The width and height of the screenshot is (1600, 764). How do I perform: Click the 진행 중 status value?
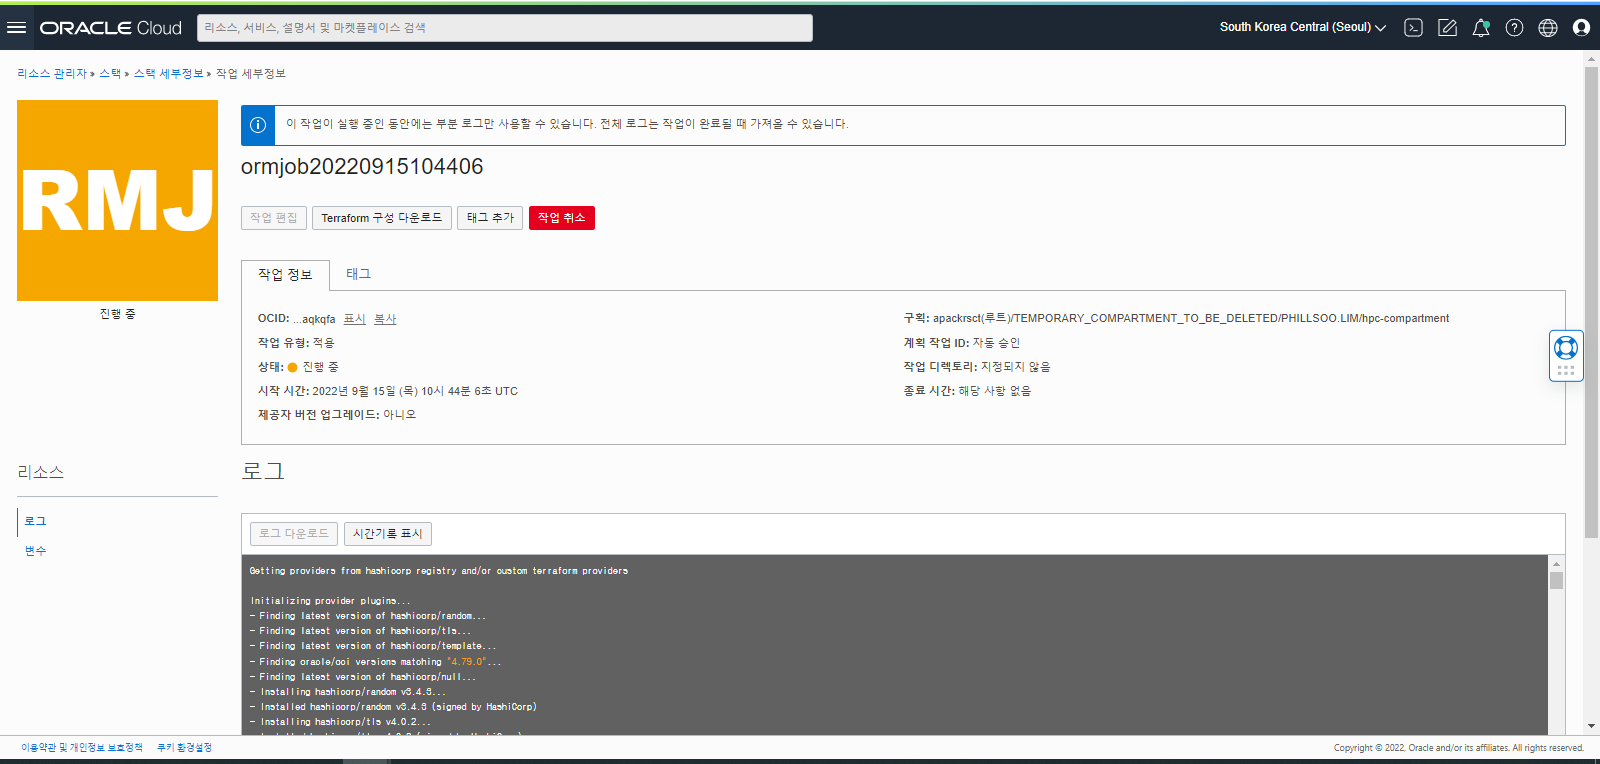tap(321, 367)
